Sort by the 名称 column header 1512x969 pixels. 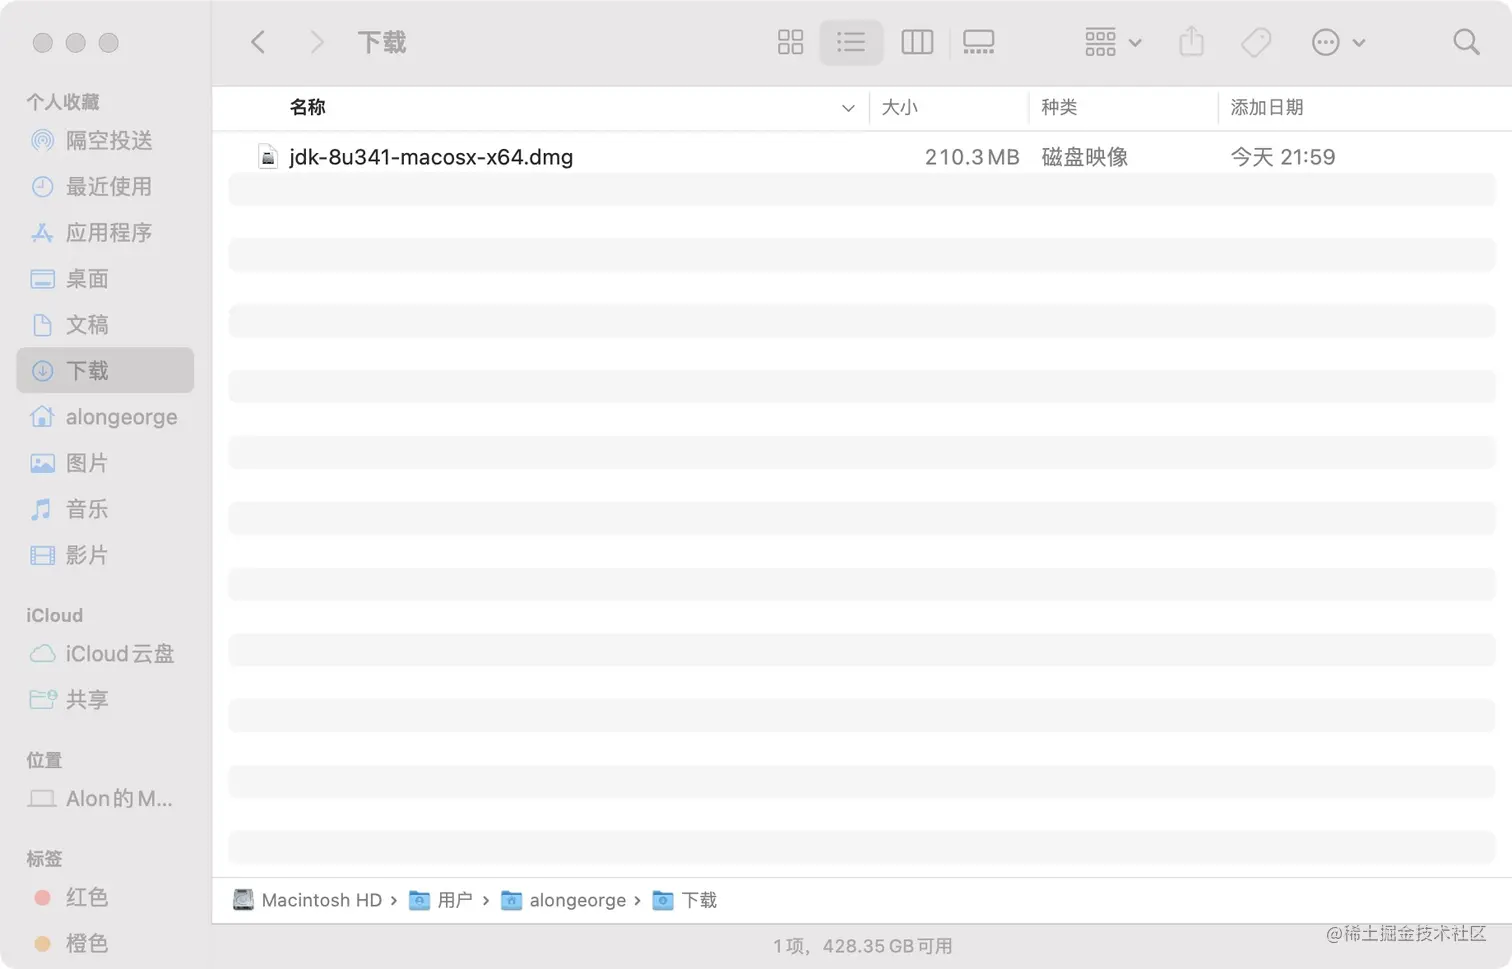[x=307, y=107]
